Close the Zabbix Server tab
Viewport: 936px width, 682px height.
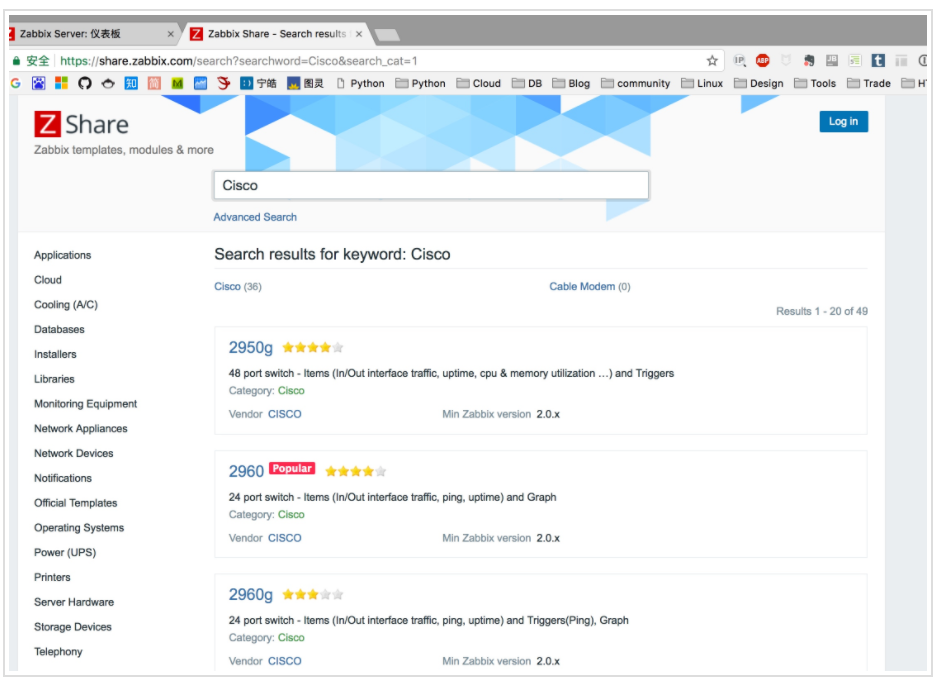(x=170, y=34)
